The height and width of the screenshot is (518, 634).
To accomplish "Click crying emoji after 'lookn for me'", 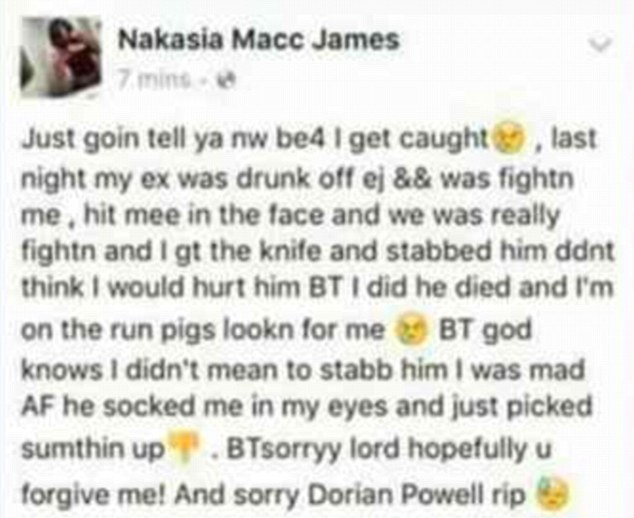I will click(412, 331).
